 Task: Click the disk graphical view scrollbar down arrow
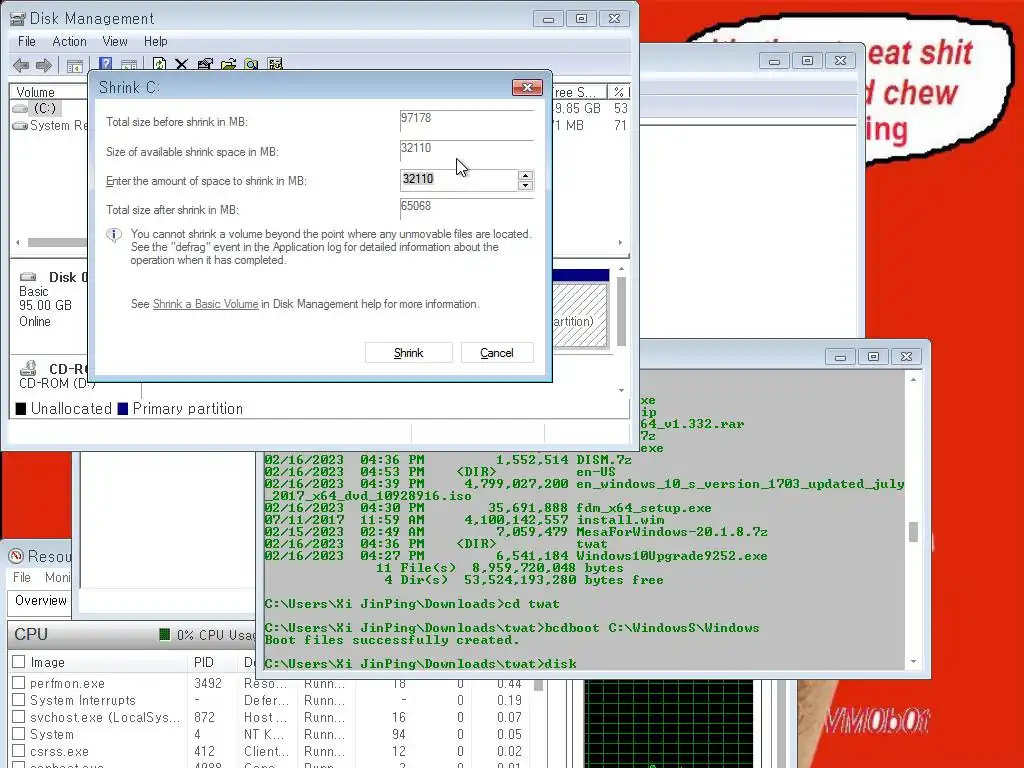621,390
